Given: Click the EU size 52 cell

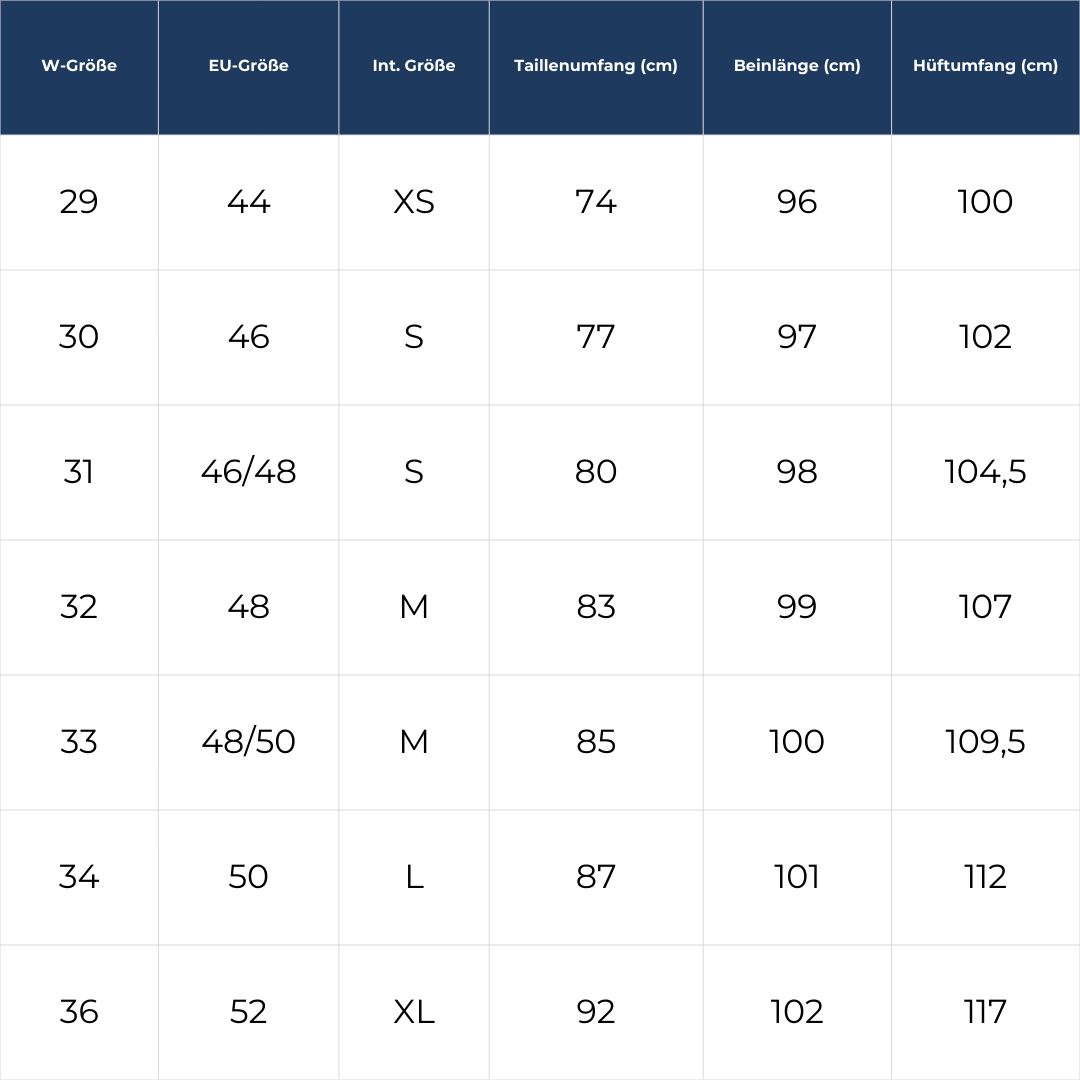Looking at the screenshot, I should pos(248,1012).
